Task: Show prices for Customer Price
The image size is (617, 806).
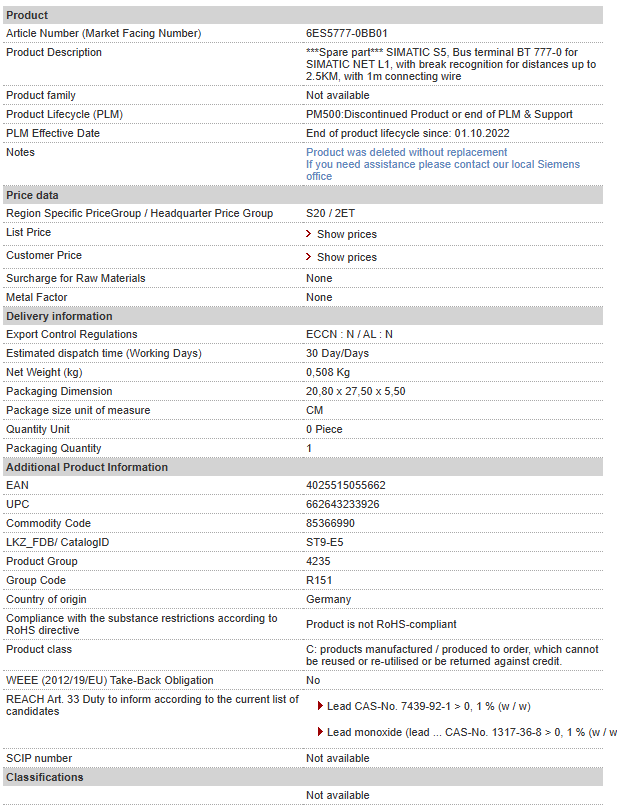Action: (x=347, y=257)
